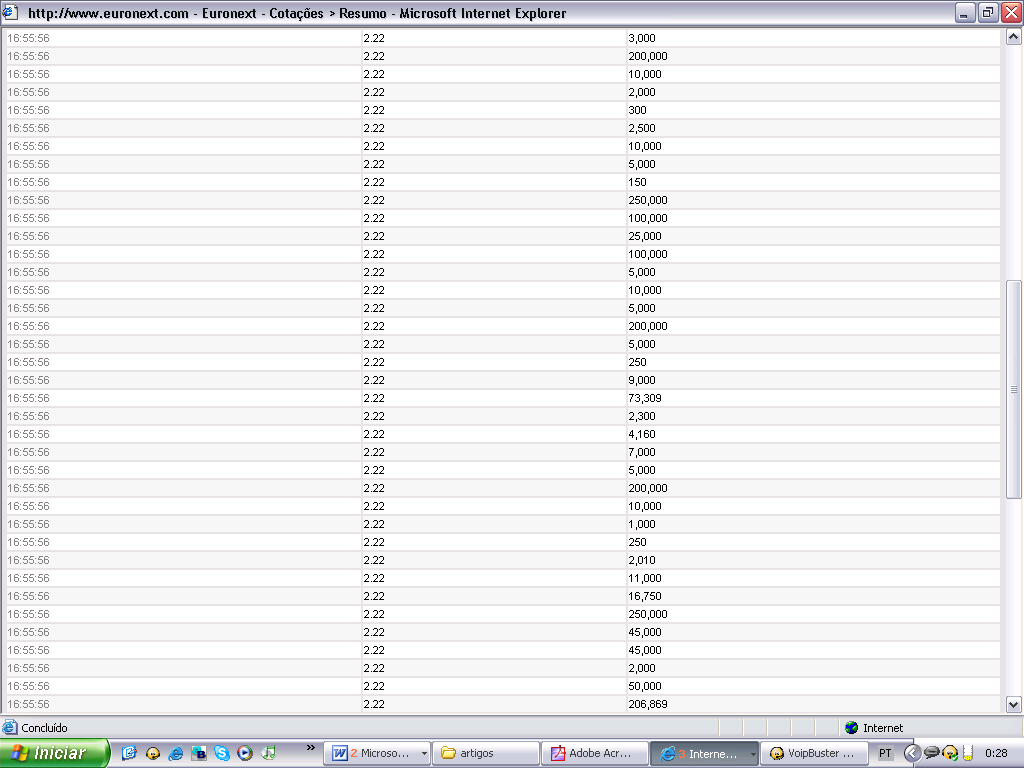
Task: Click the speech bubble system tray icon
Action: [932, 753]
